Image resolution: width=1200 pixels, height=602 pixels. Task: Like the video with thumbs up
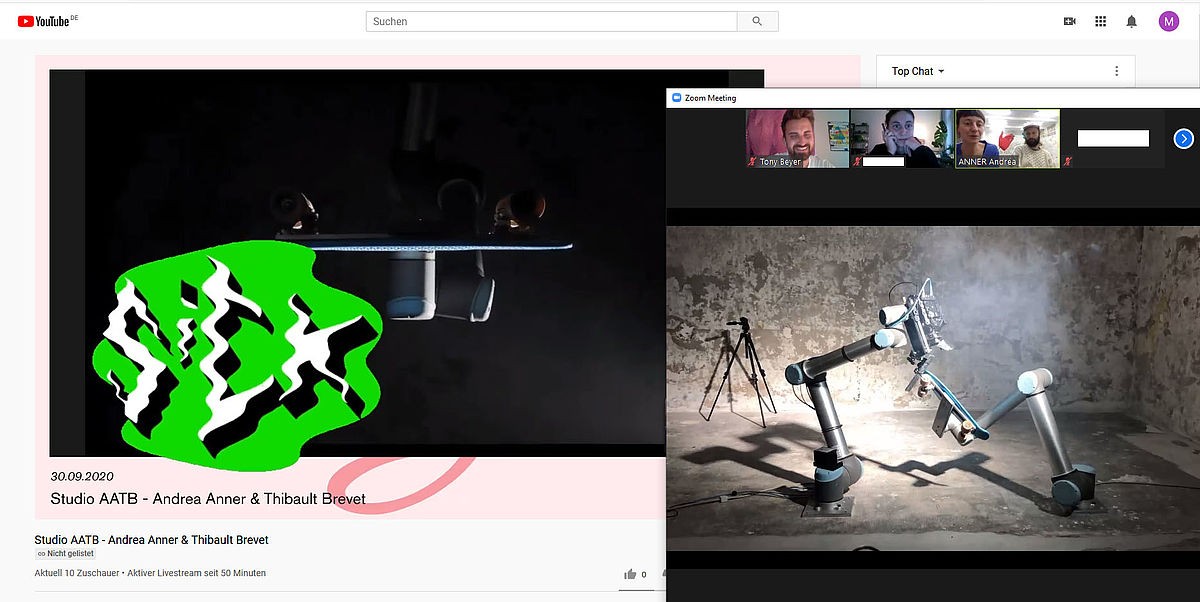[x=630, y=574]
